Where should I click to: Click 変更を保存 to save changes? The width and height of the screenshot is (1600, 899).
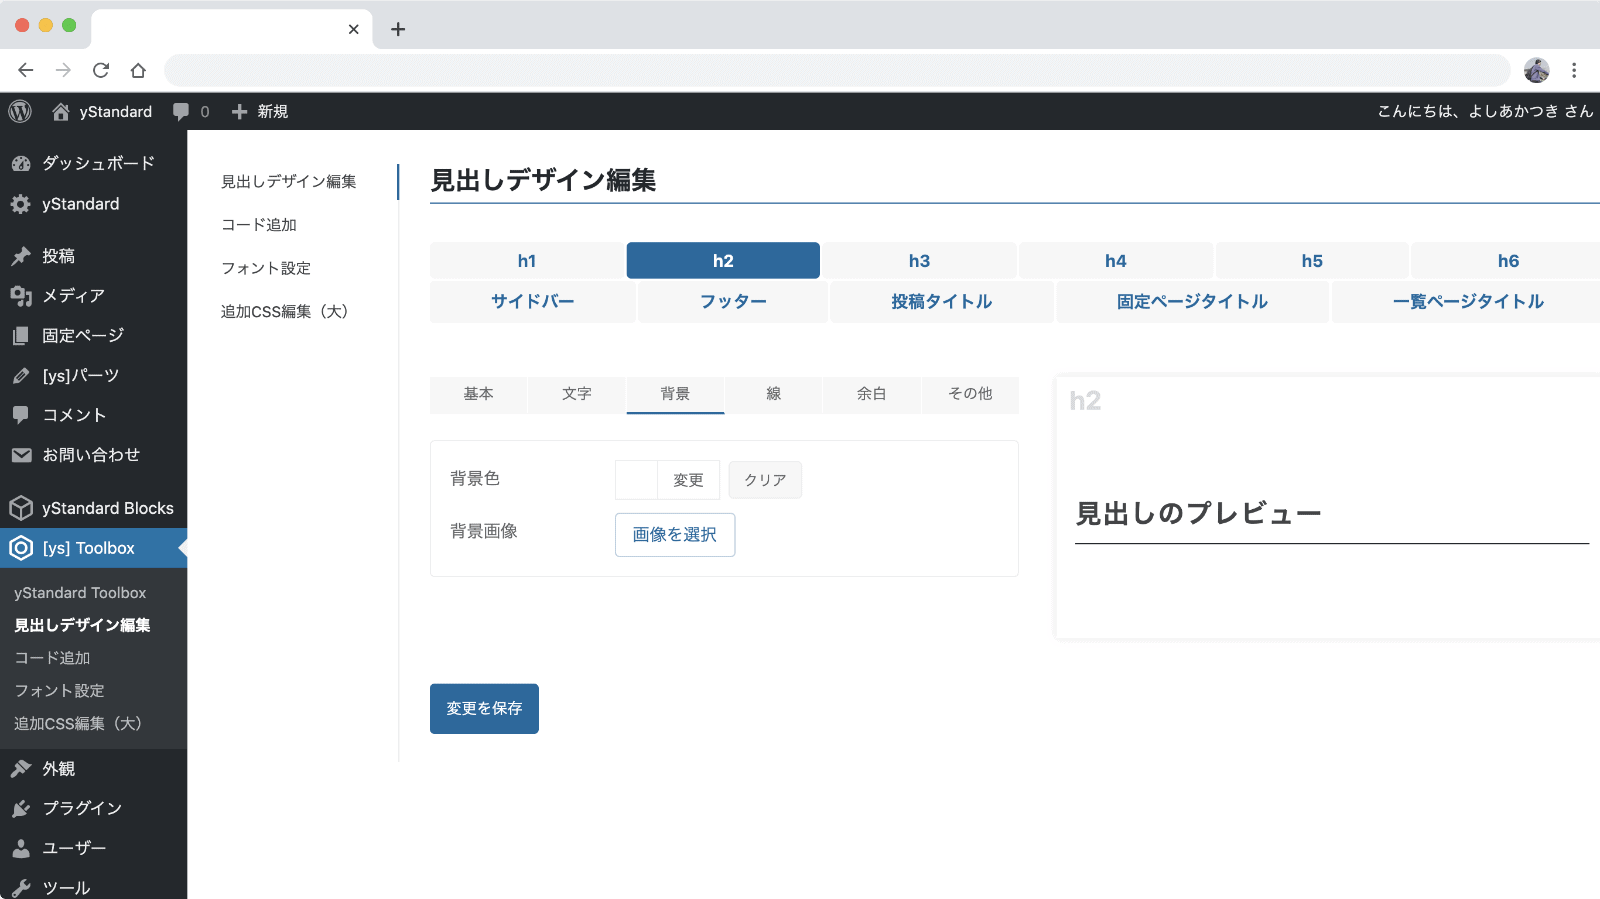(484, 709)
